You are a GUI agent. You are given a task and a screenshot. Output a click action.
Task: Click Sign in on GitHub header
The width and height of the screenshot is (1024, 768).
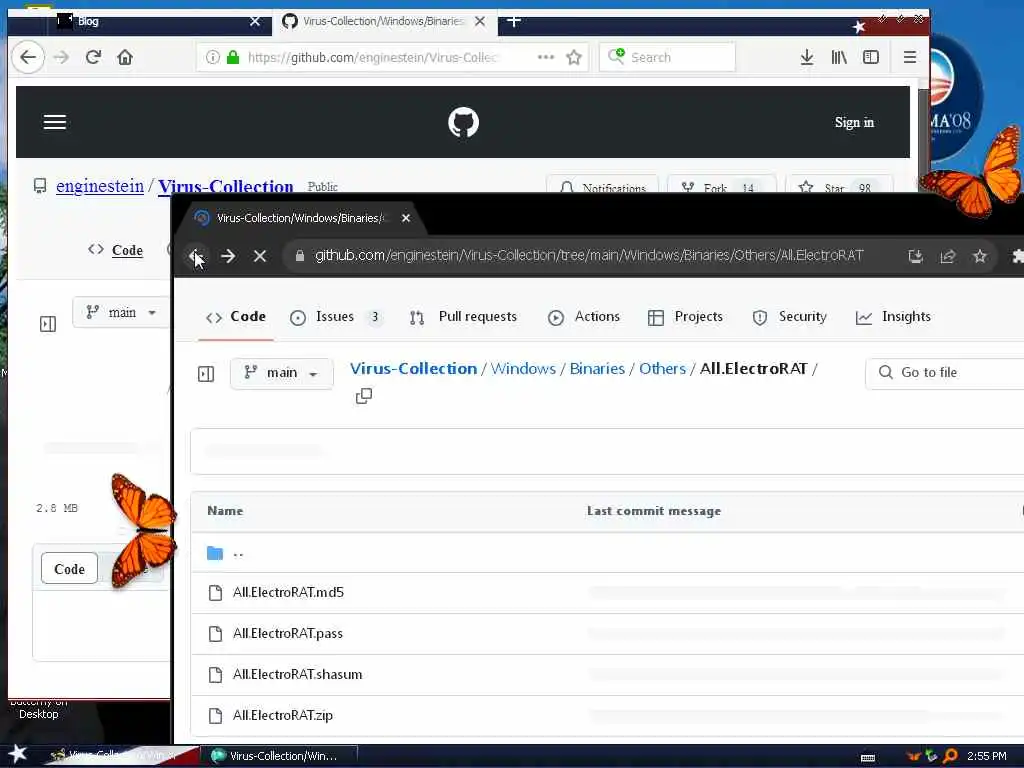854,122
